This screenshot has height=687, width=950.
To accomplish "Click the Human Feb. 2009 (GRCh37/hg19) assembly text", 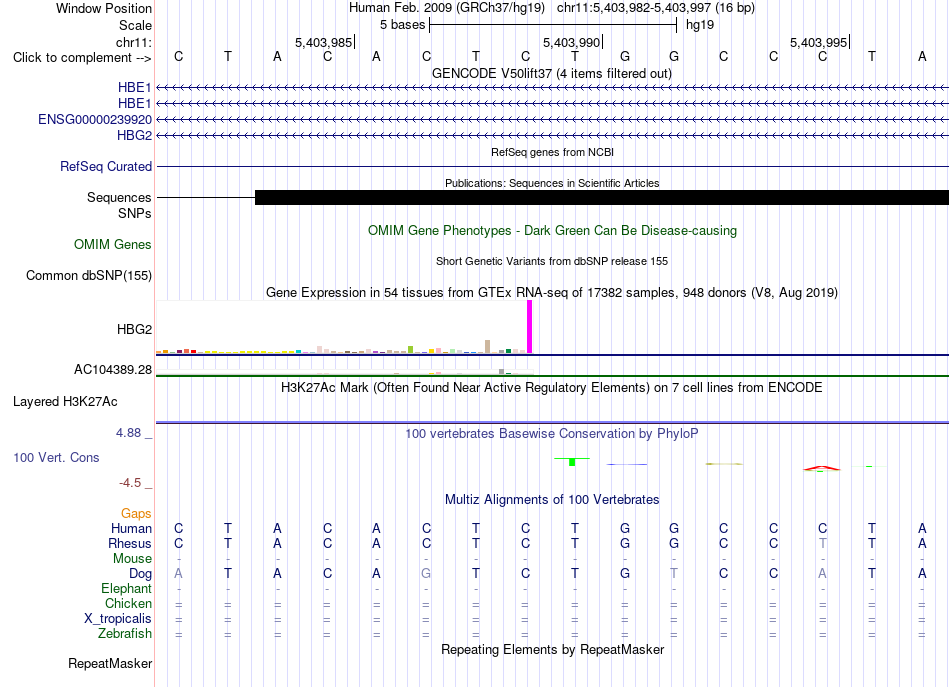I will click(x=447, y=8).
